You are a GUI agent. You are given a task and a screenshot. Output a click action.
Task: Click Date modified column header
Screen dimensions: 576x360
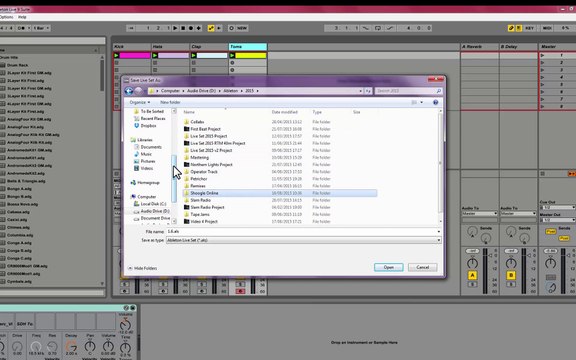click(x=285, y=112)
